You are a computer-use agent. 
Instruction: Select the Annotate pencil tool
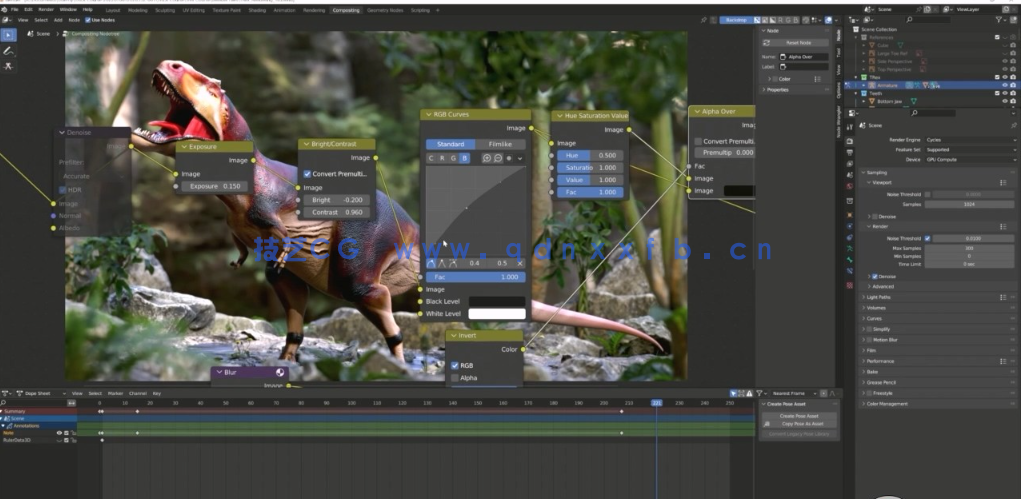coord(8,51)
